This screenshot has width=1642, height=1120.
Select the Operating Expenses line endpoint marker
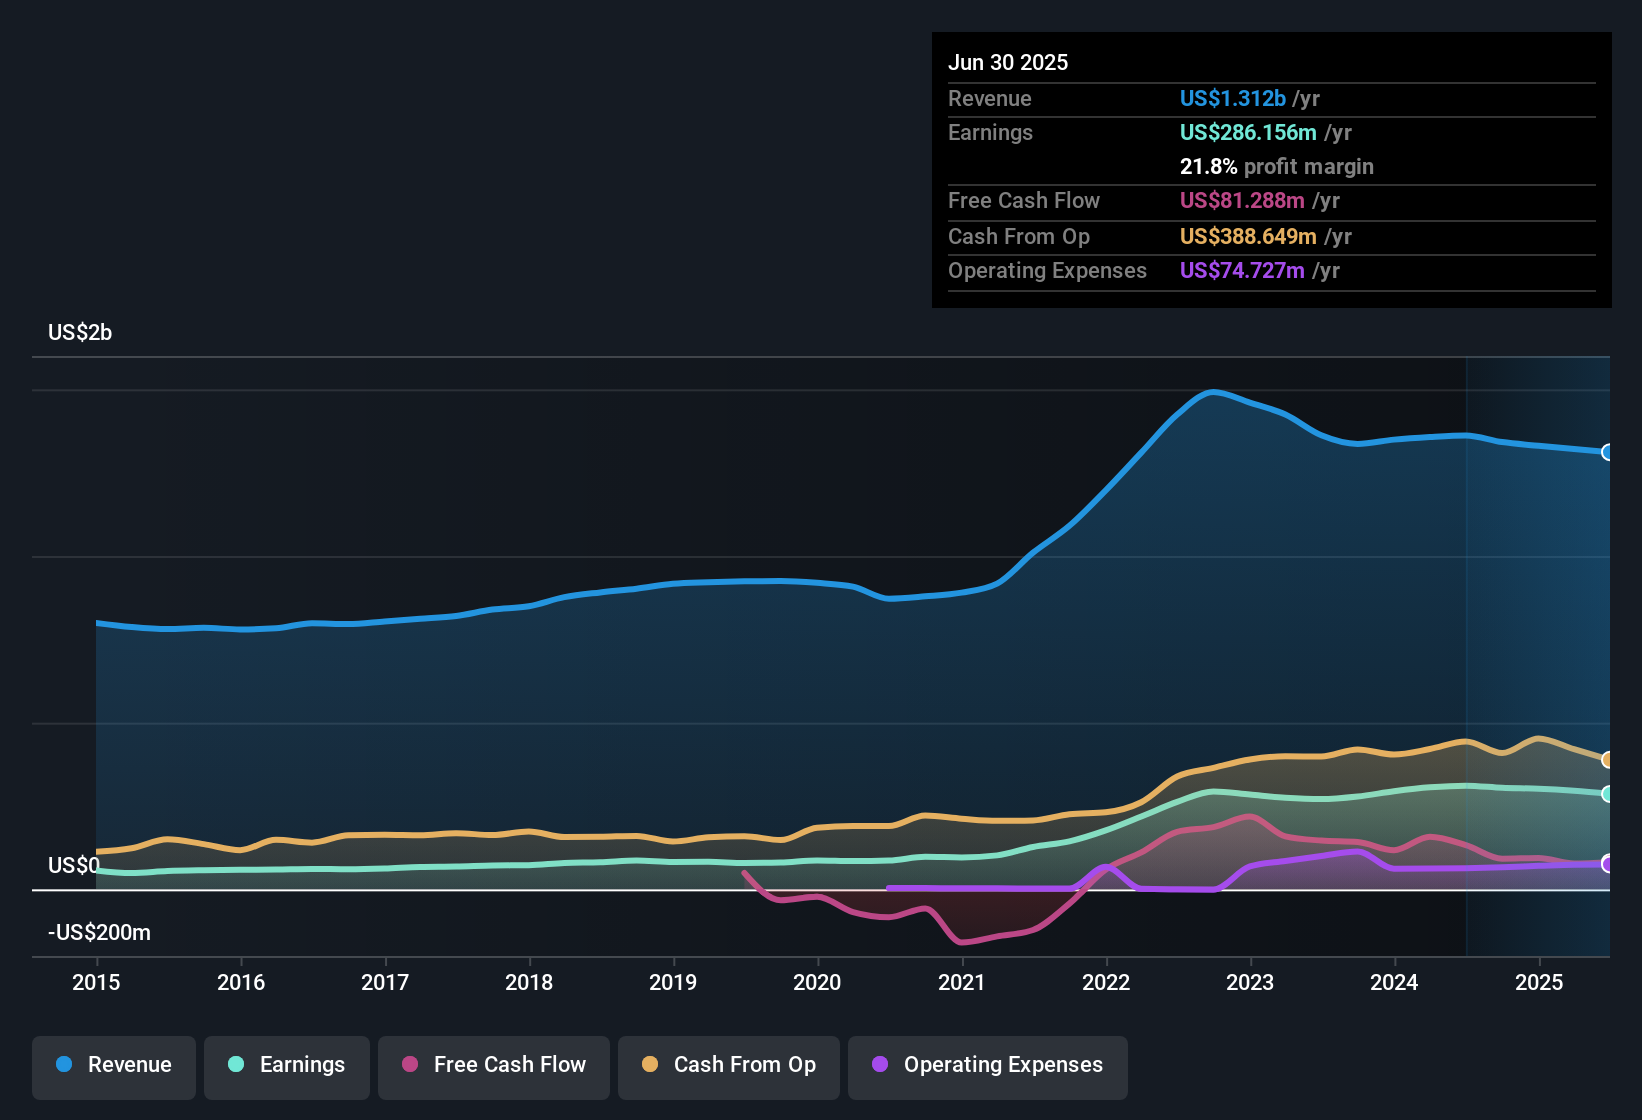[x=1607, y=863]
